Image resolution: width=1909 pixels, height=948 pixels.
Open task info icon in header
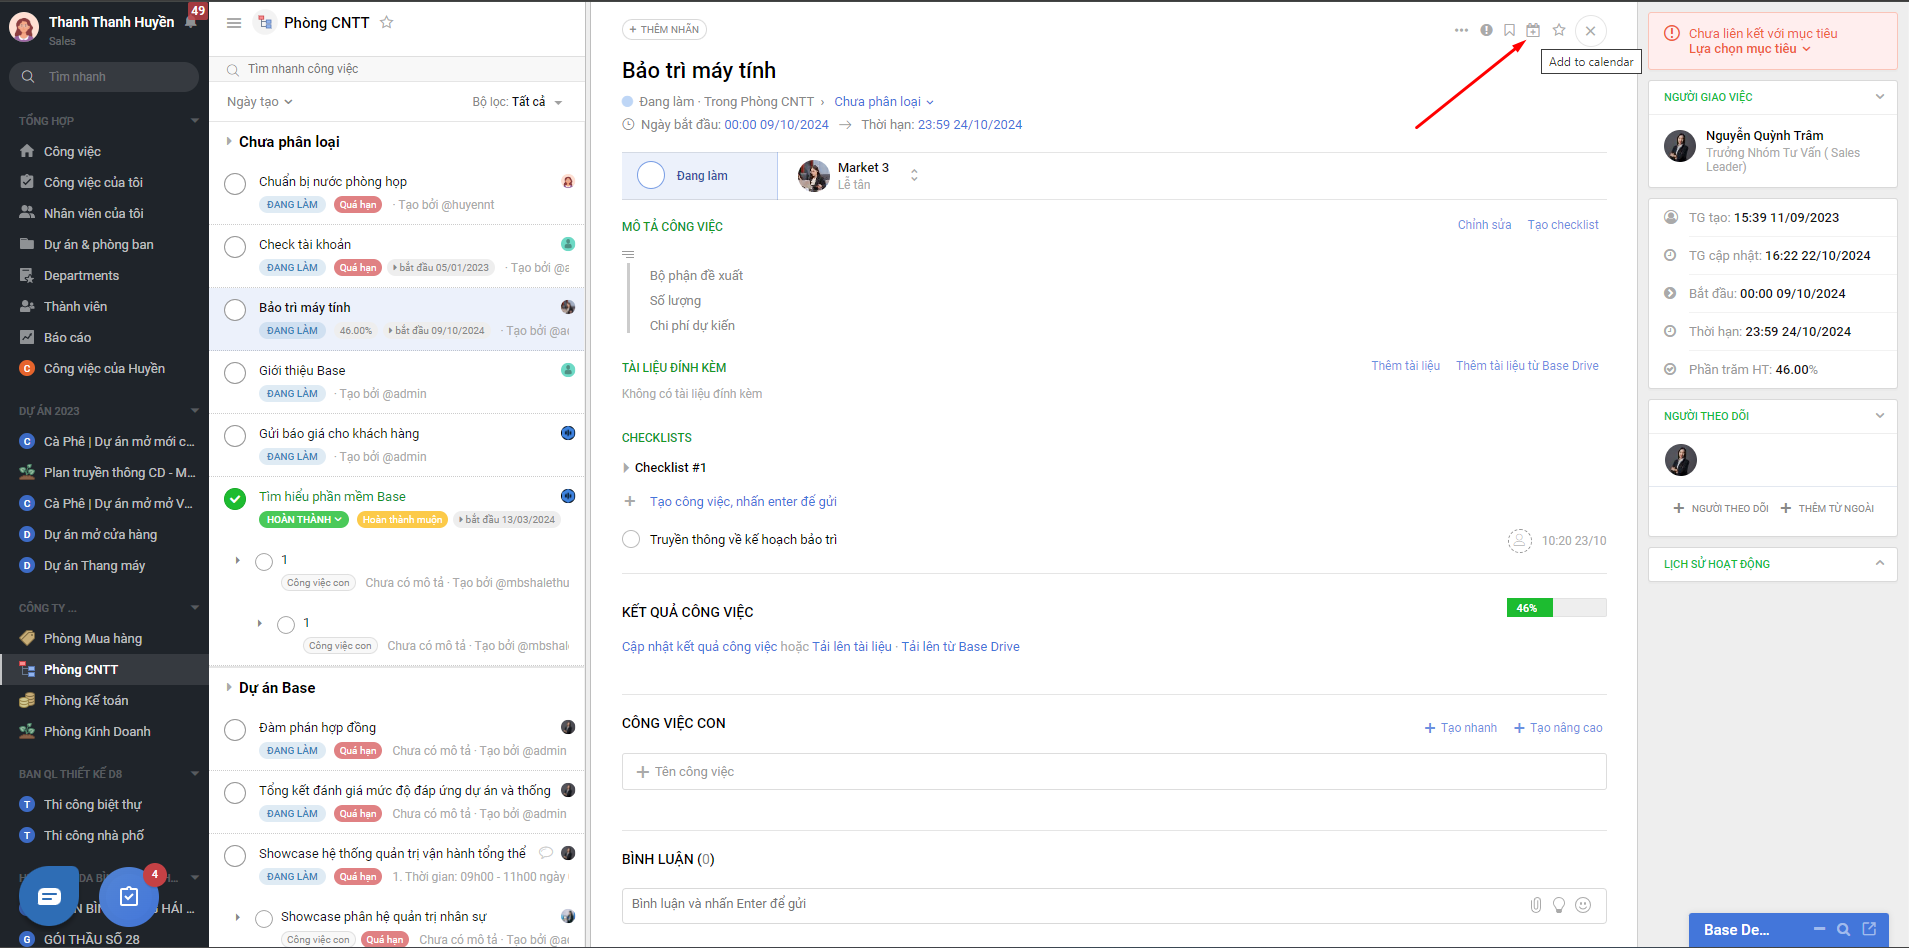(1487, 30)
